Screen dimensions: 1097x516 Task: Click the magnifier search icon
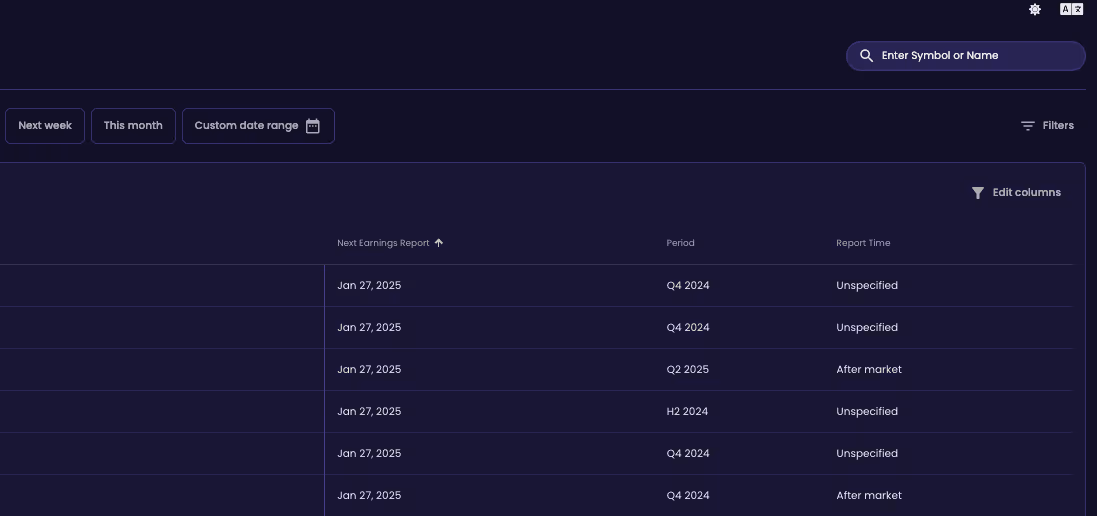coord(866,56)
